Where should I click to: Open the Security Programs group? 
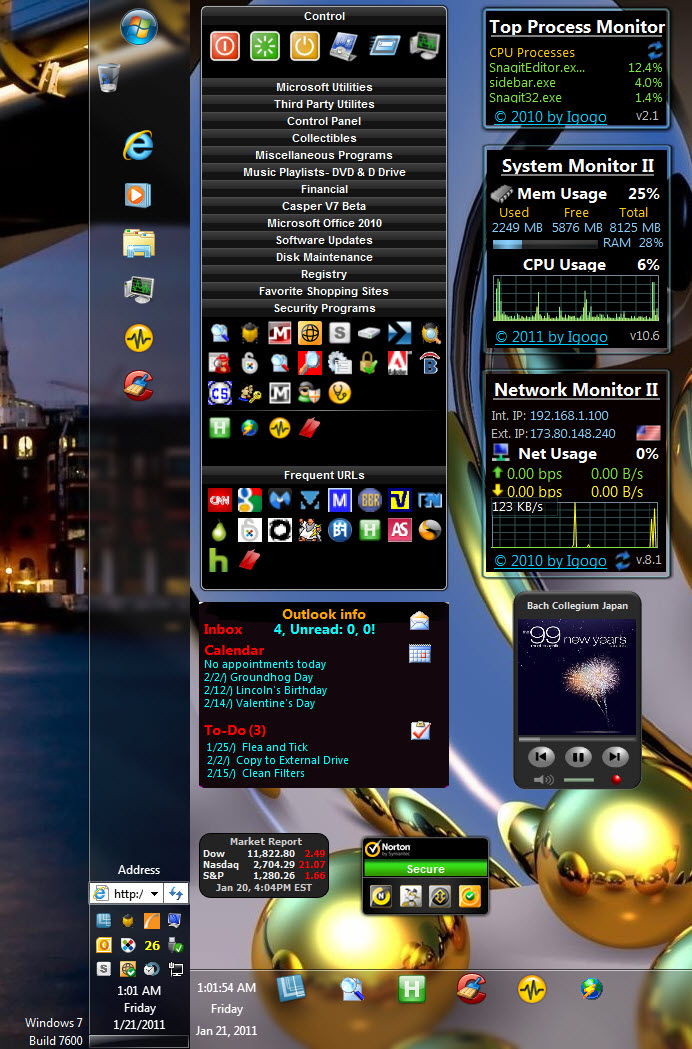[324, 308]
